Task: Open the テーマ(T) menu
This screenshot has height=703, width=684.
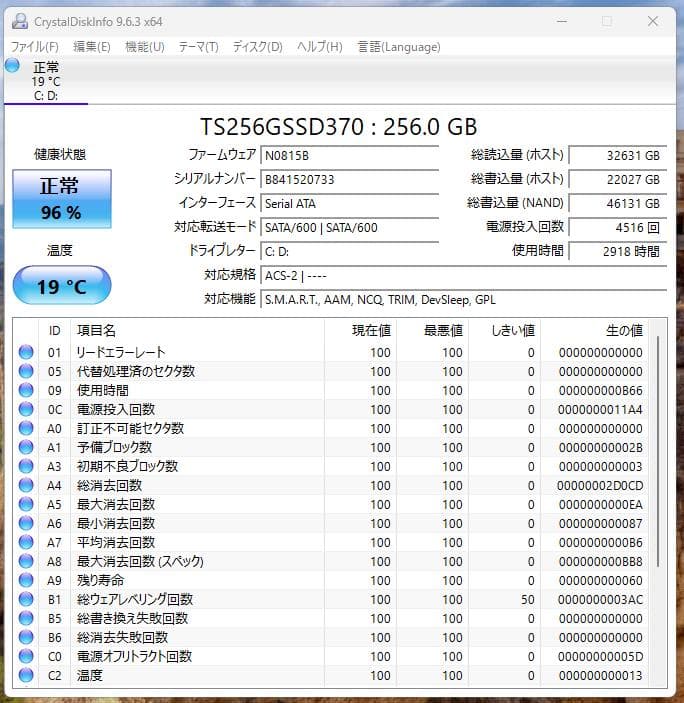Action: click(x=199, y=47)
